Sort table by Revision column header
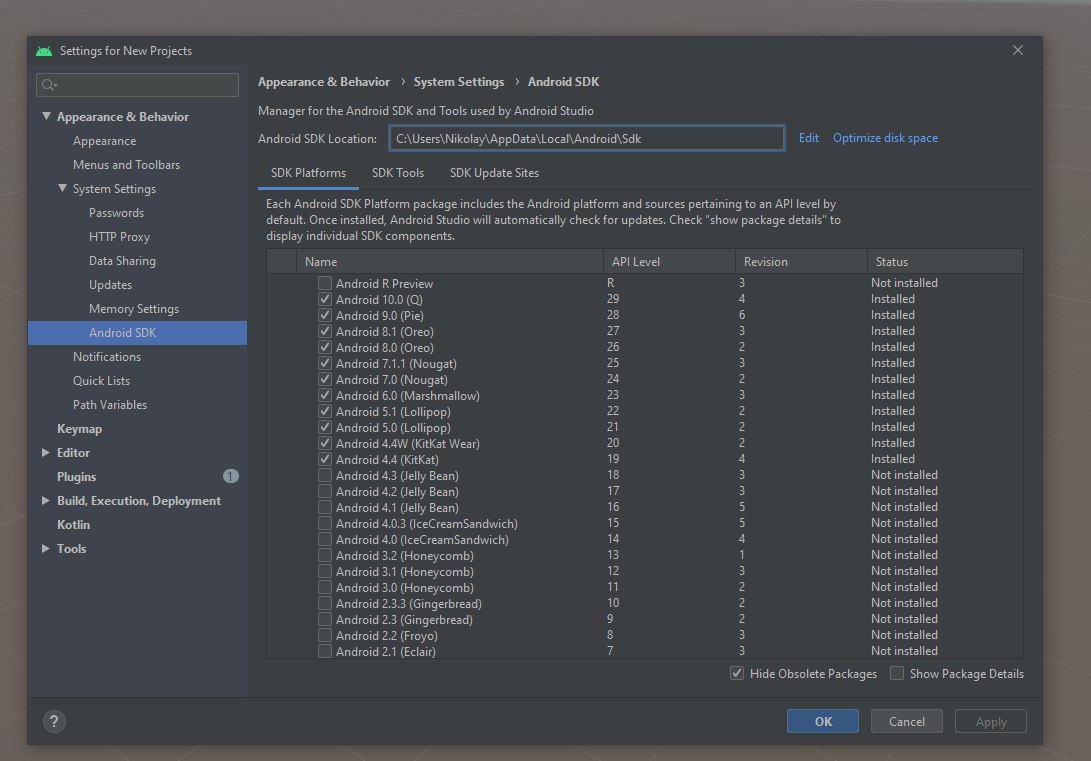Screen dimensions: 1091x761 (x=802, y=262)
